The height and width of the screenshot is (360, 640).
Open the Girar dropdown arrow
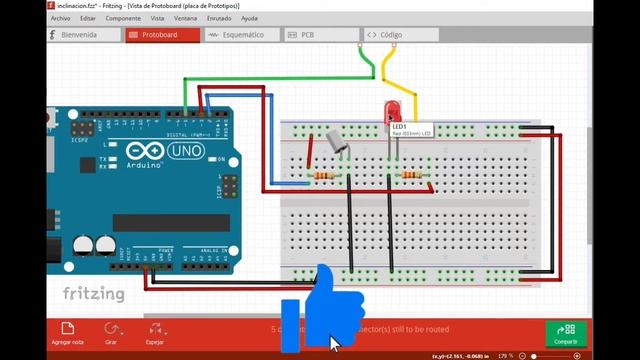122,333
